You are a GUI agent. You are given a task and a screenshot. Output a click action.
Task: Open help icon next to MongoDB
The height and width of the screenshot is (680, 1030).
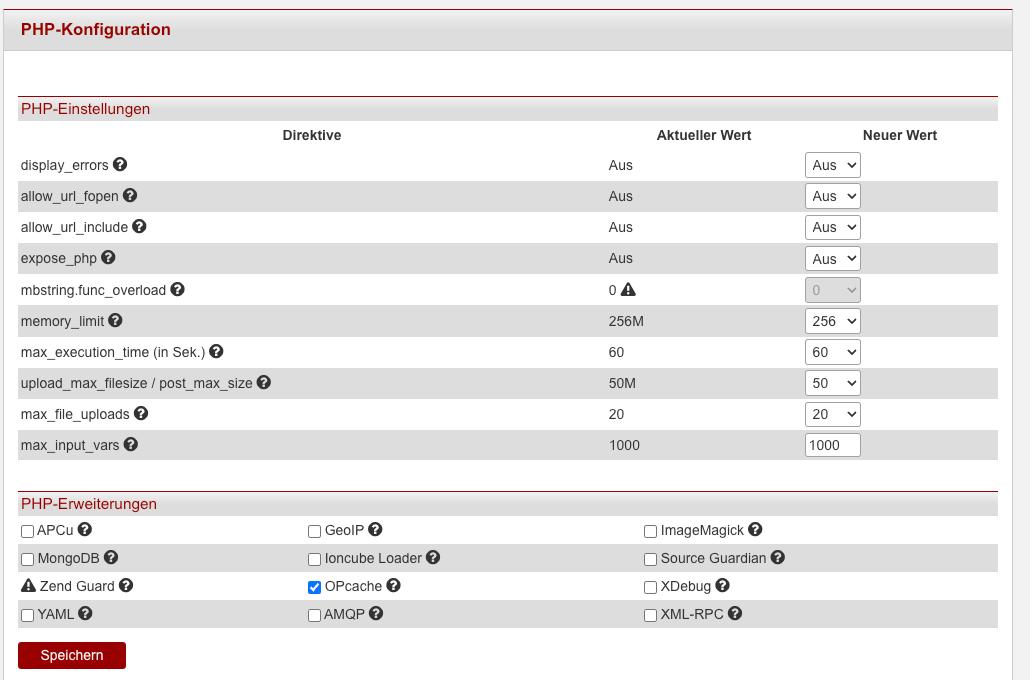click(111, 557)
